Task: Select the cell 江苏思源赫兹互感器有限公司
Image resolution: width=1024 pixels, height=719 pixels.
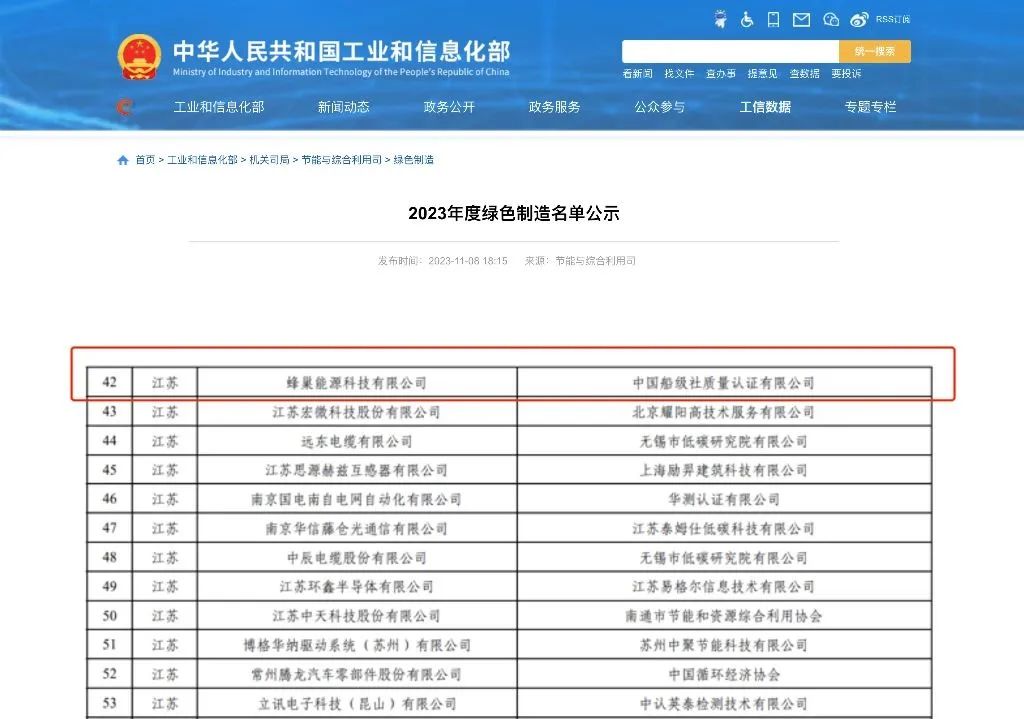Action: [357, 470]
